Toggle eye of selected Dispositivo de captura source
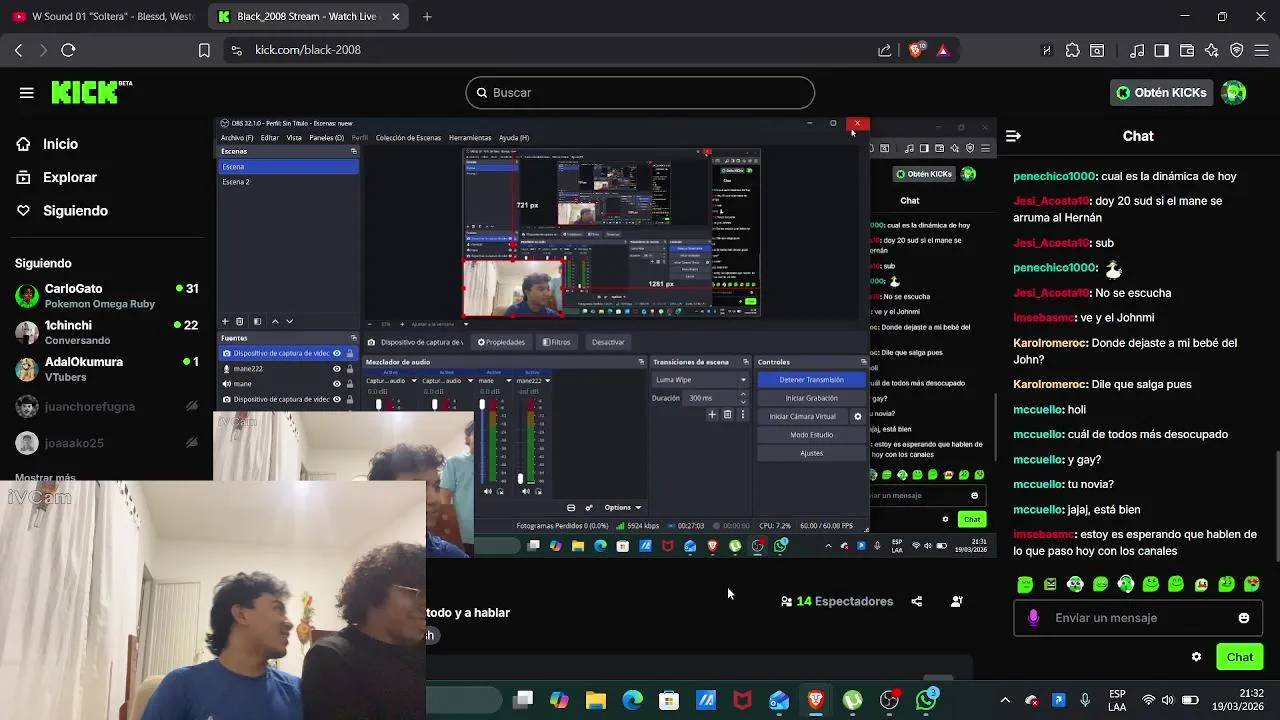This screenshot has height=720, width=1280. coord(337,353)
